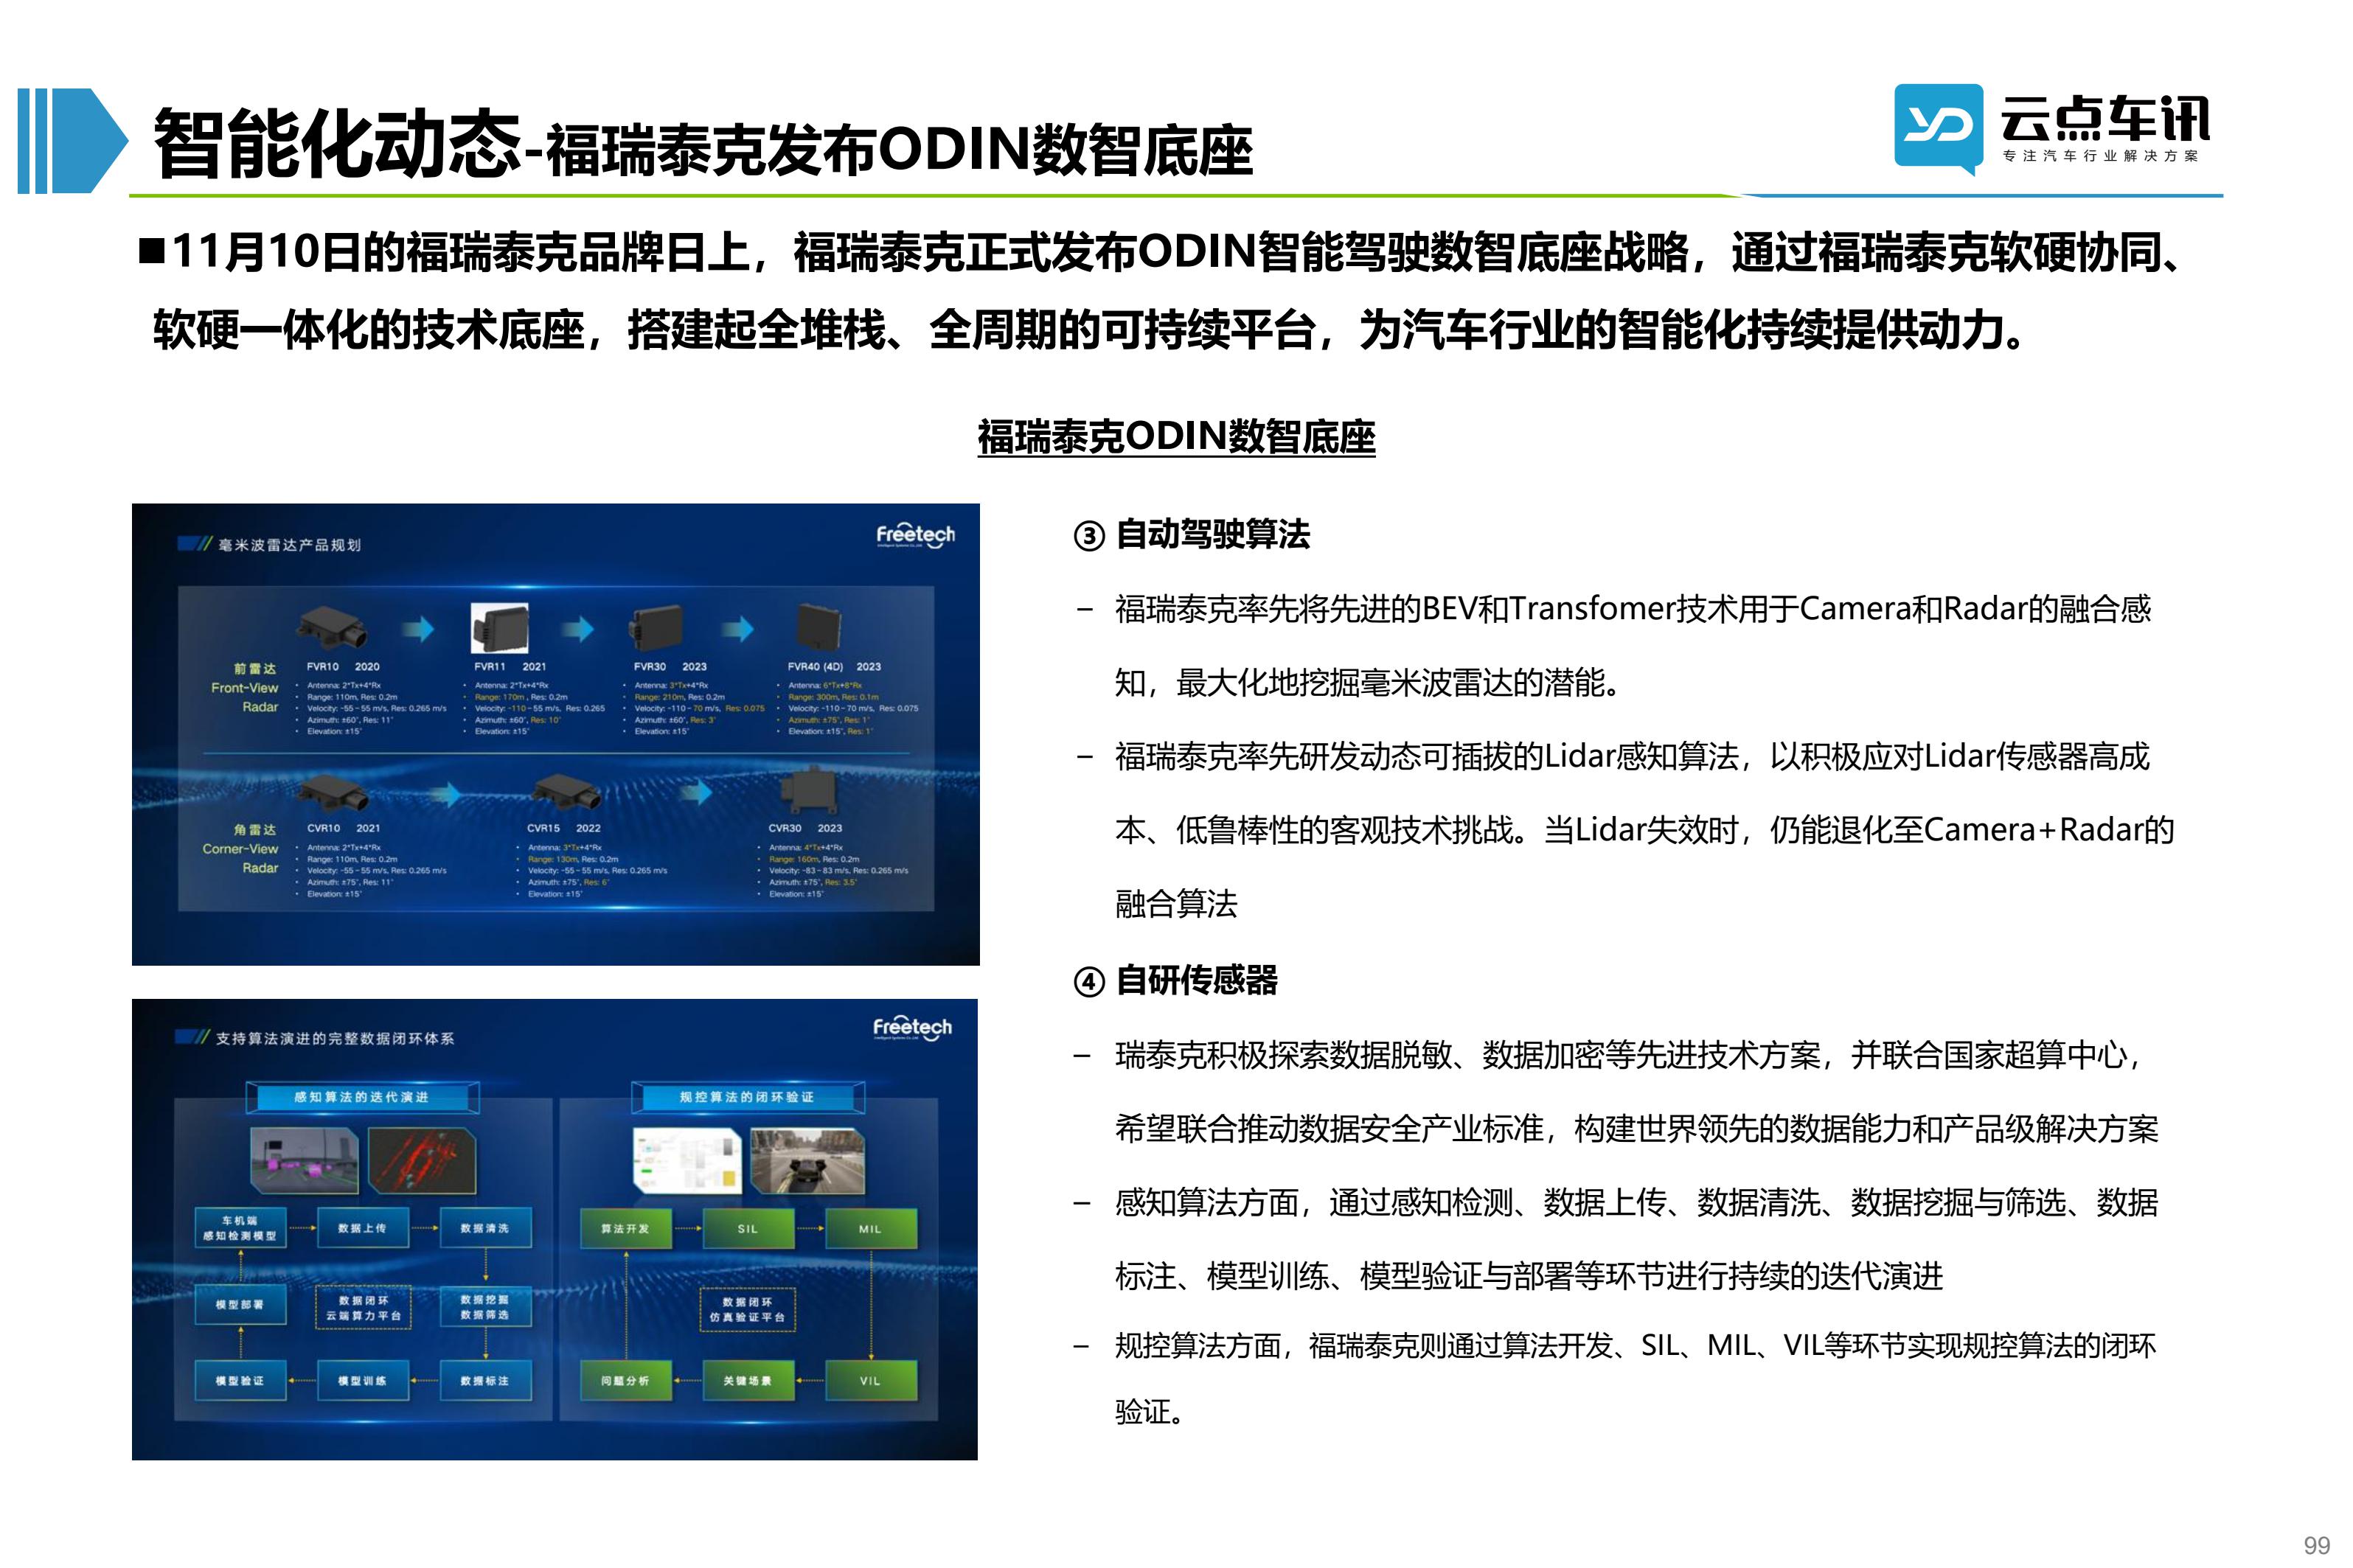Click the circled number ③ before 自动驾驶算法

[1088, 537]
